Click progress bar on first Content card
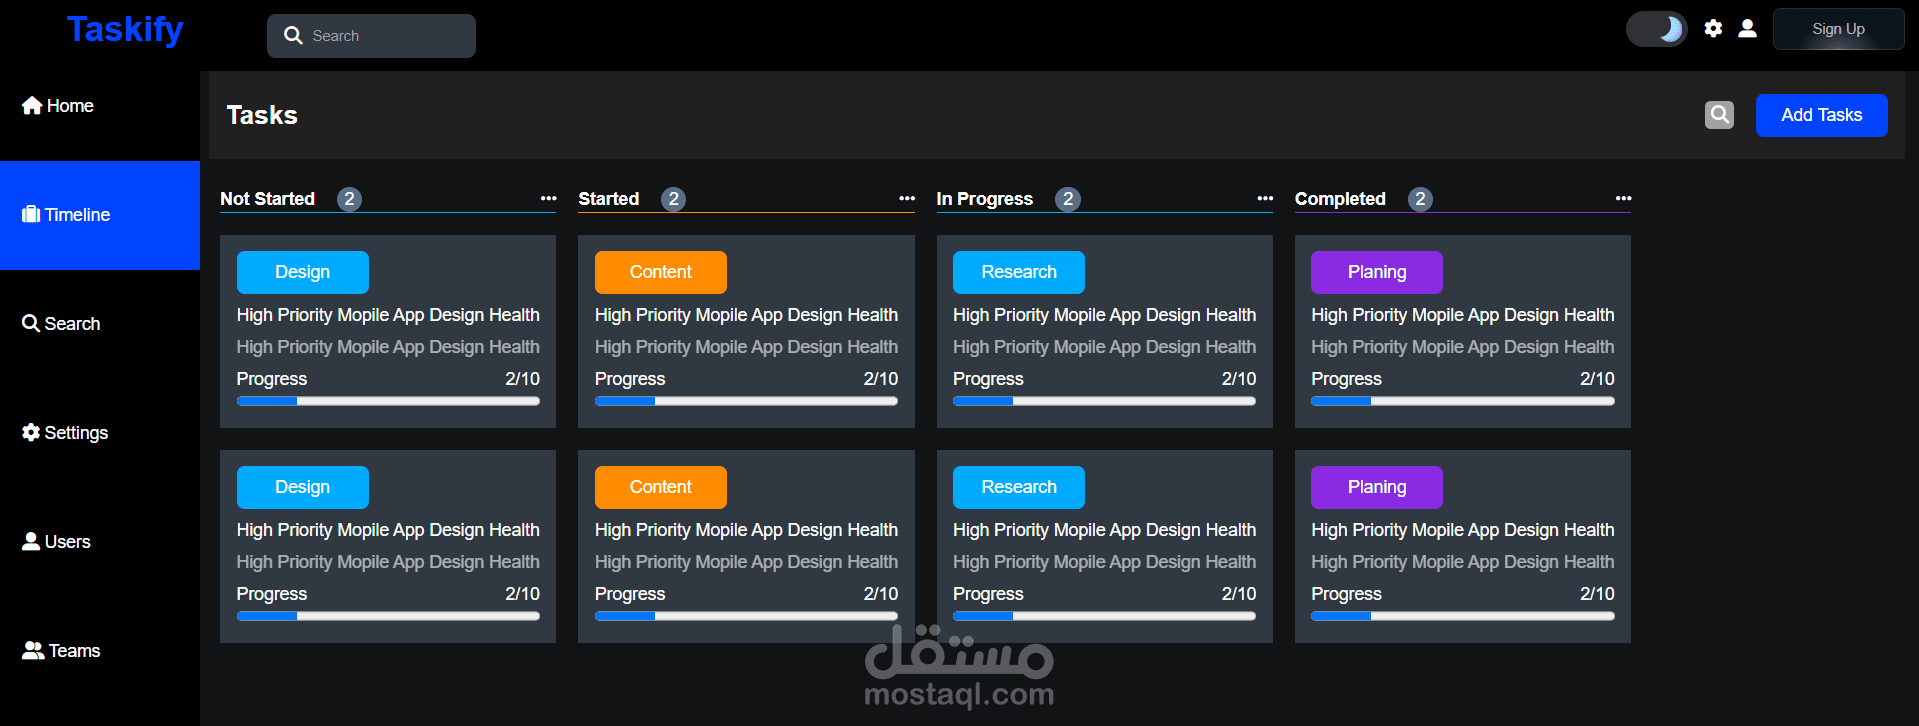 746,401
